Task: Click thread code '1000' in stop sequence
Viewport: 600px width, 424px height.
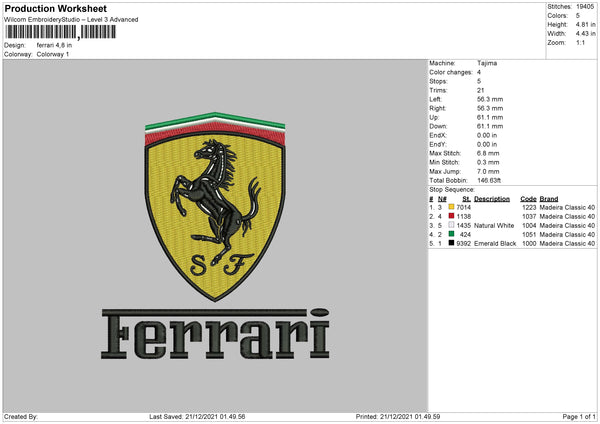Action: click(x=529, y=244)
